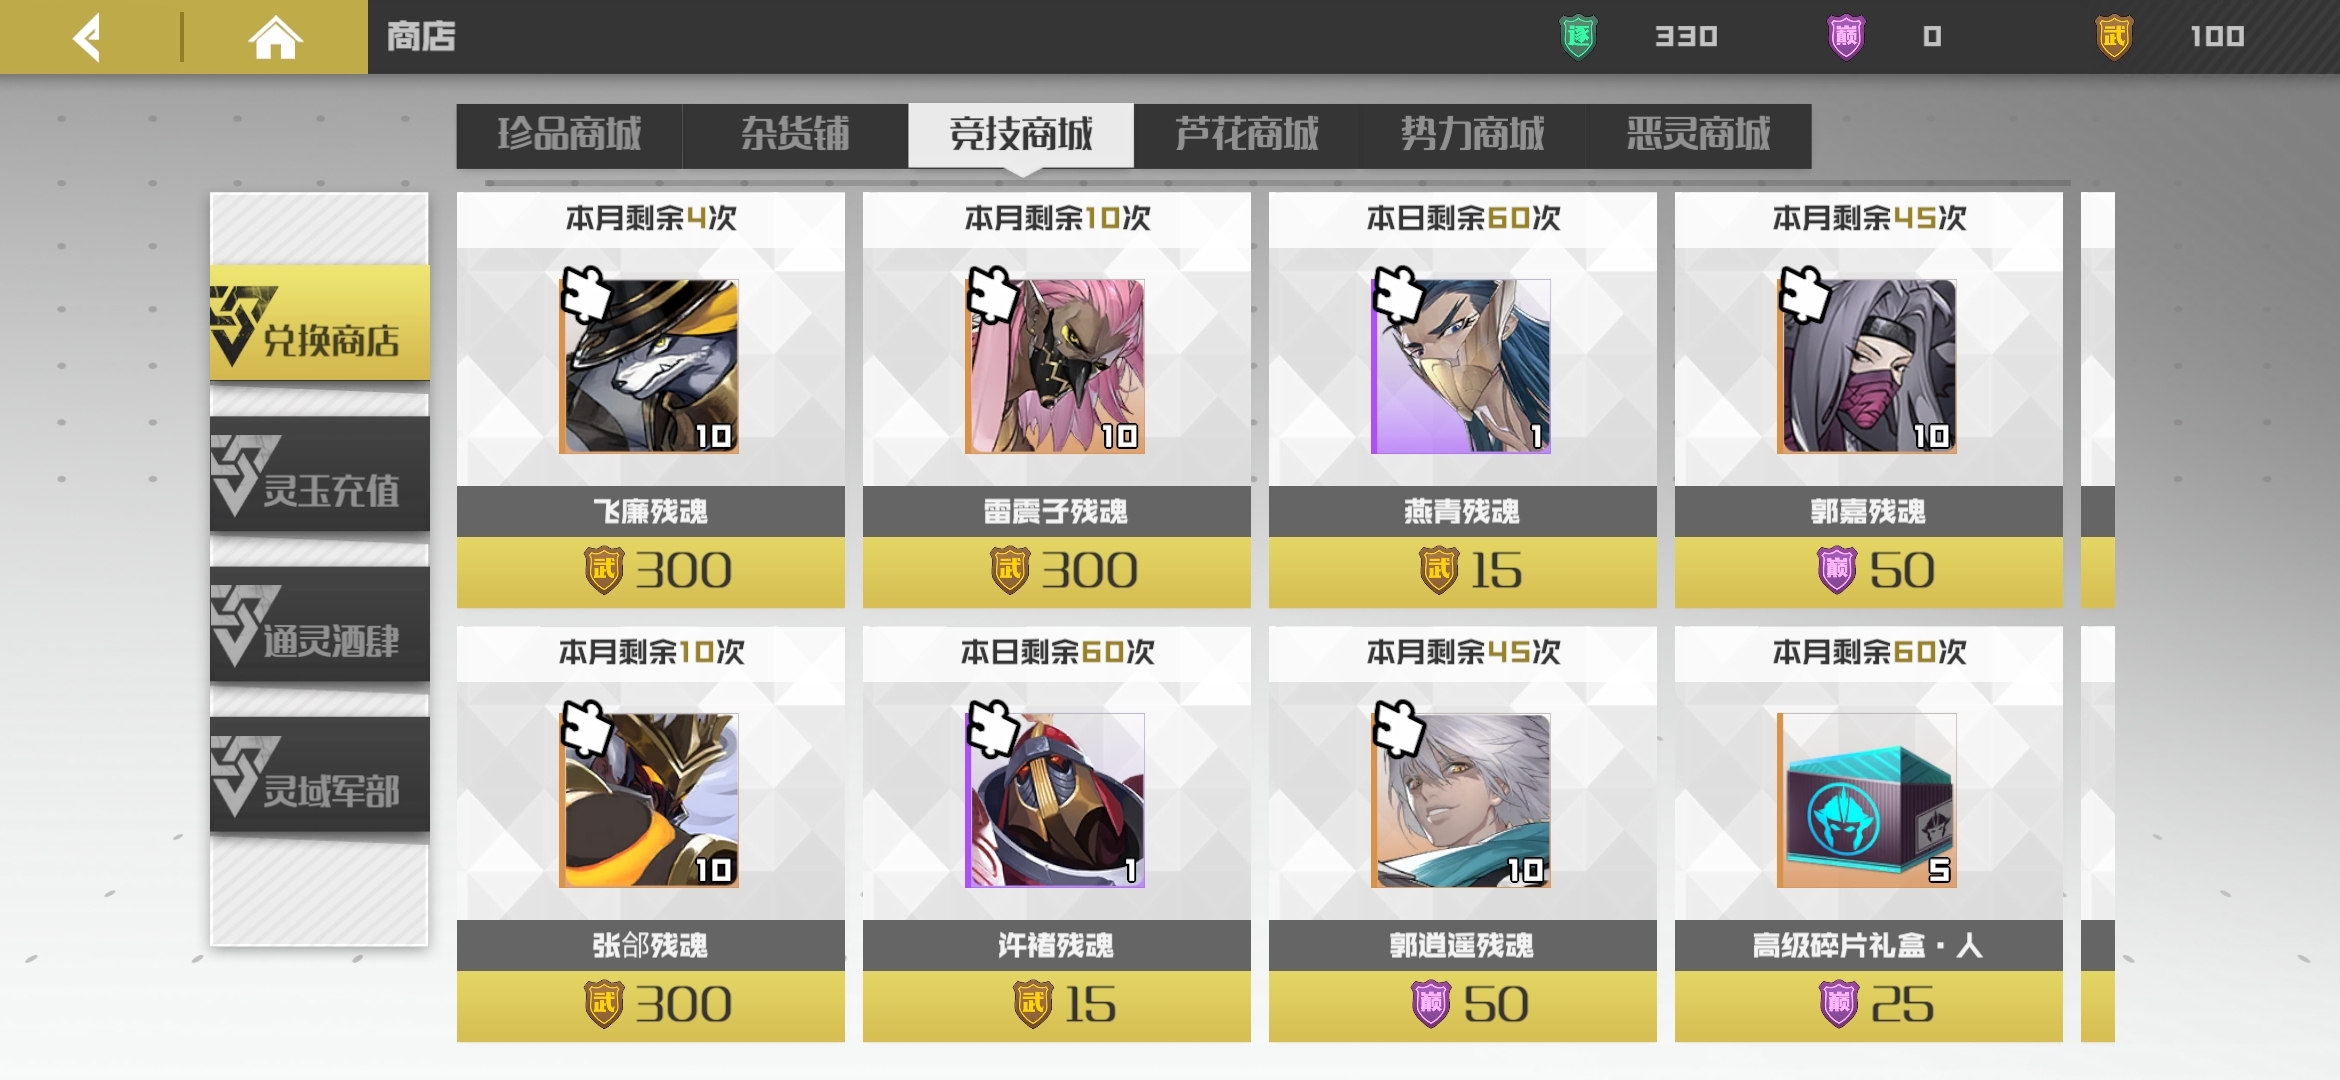Buy 郭逍遥残魂 for 50 purple coins

1463,1005
